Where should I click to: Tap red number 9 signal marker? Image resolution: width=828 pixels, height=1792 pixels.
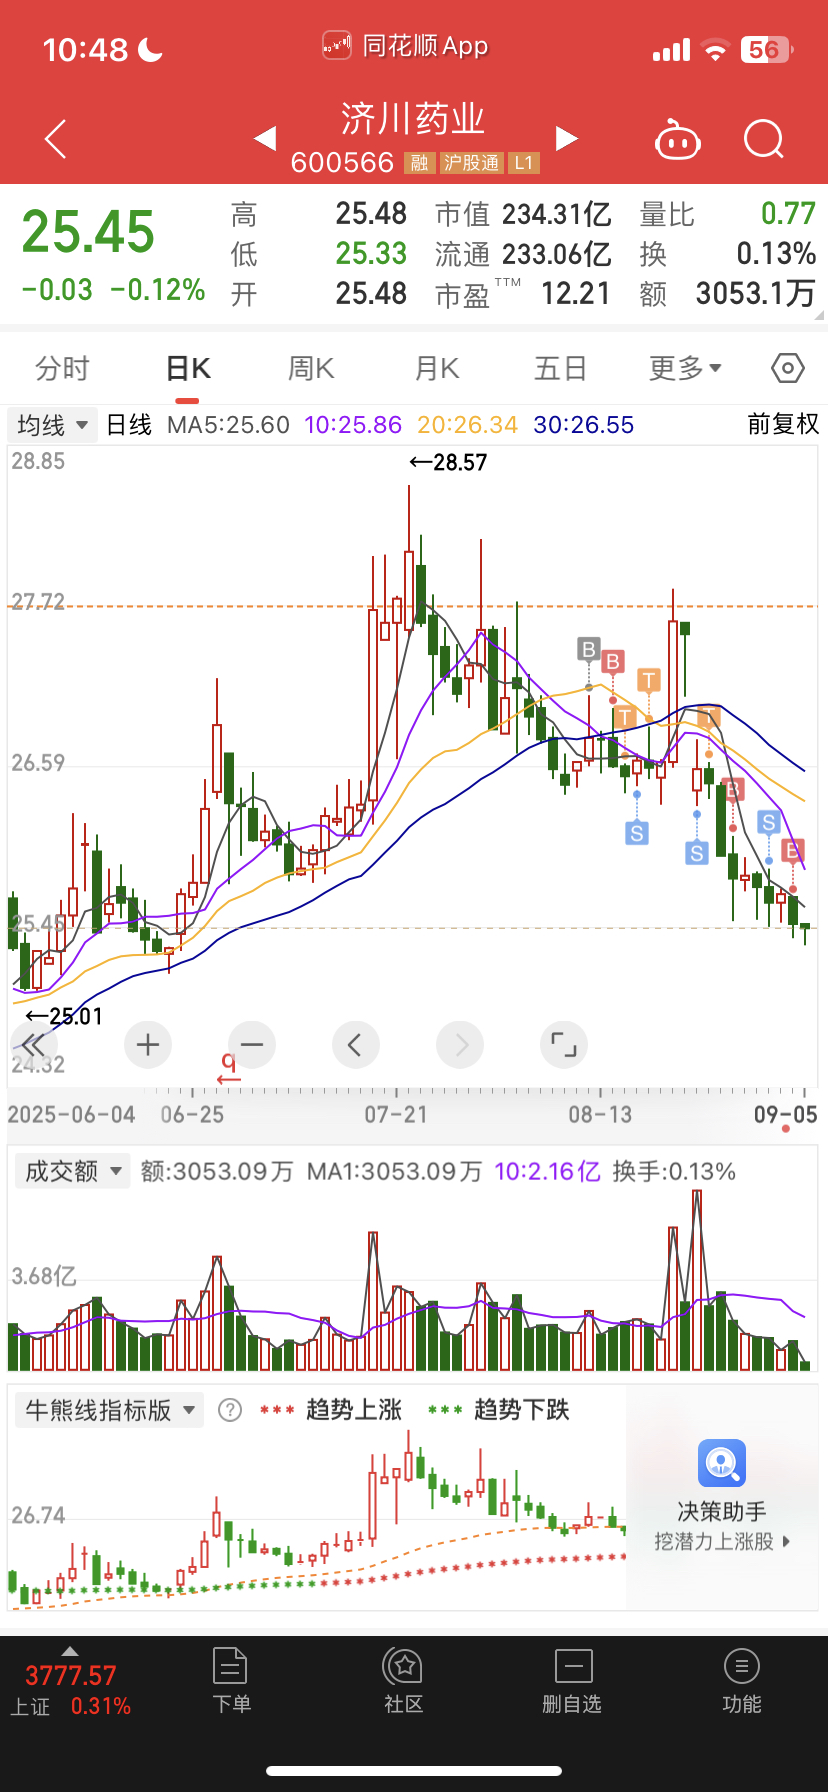click(x=229, y=1068)
